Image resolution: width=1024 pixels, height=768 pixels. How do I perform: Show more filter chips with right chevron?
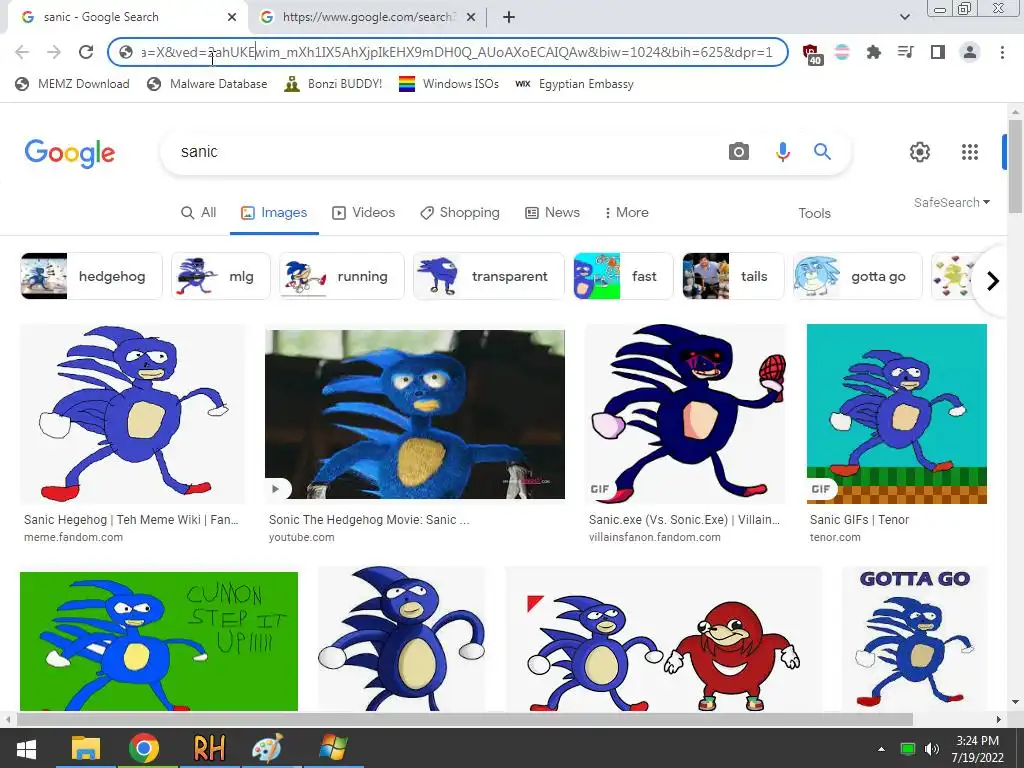[993, 281]
